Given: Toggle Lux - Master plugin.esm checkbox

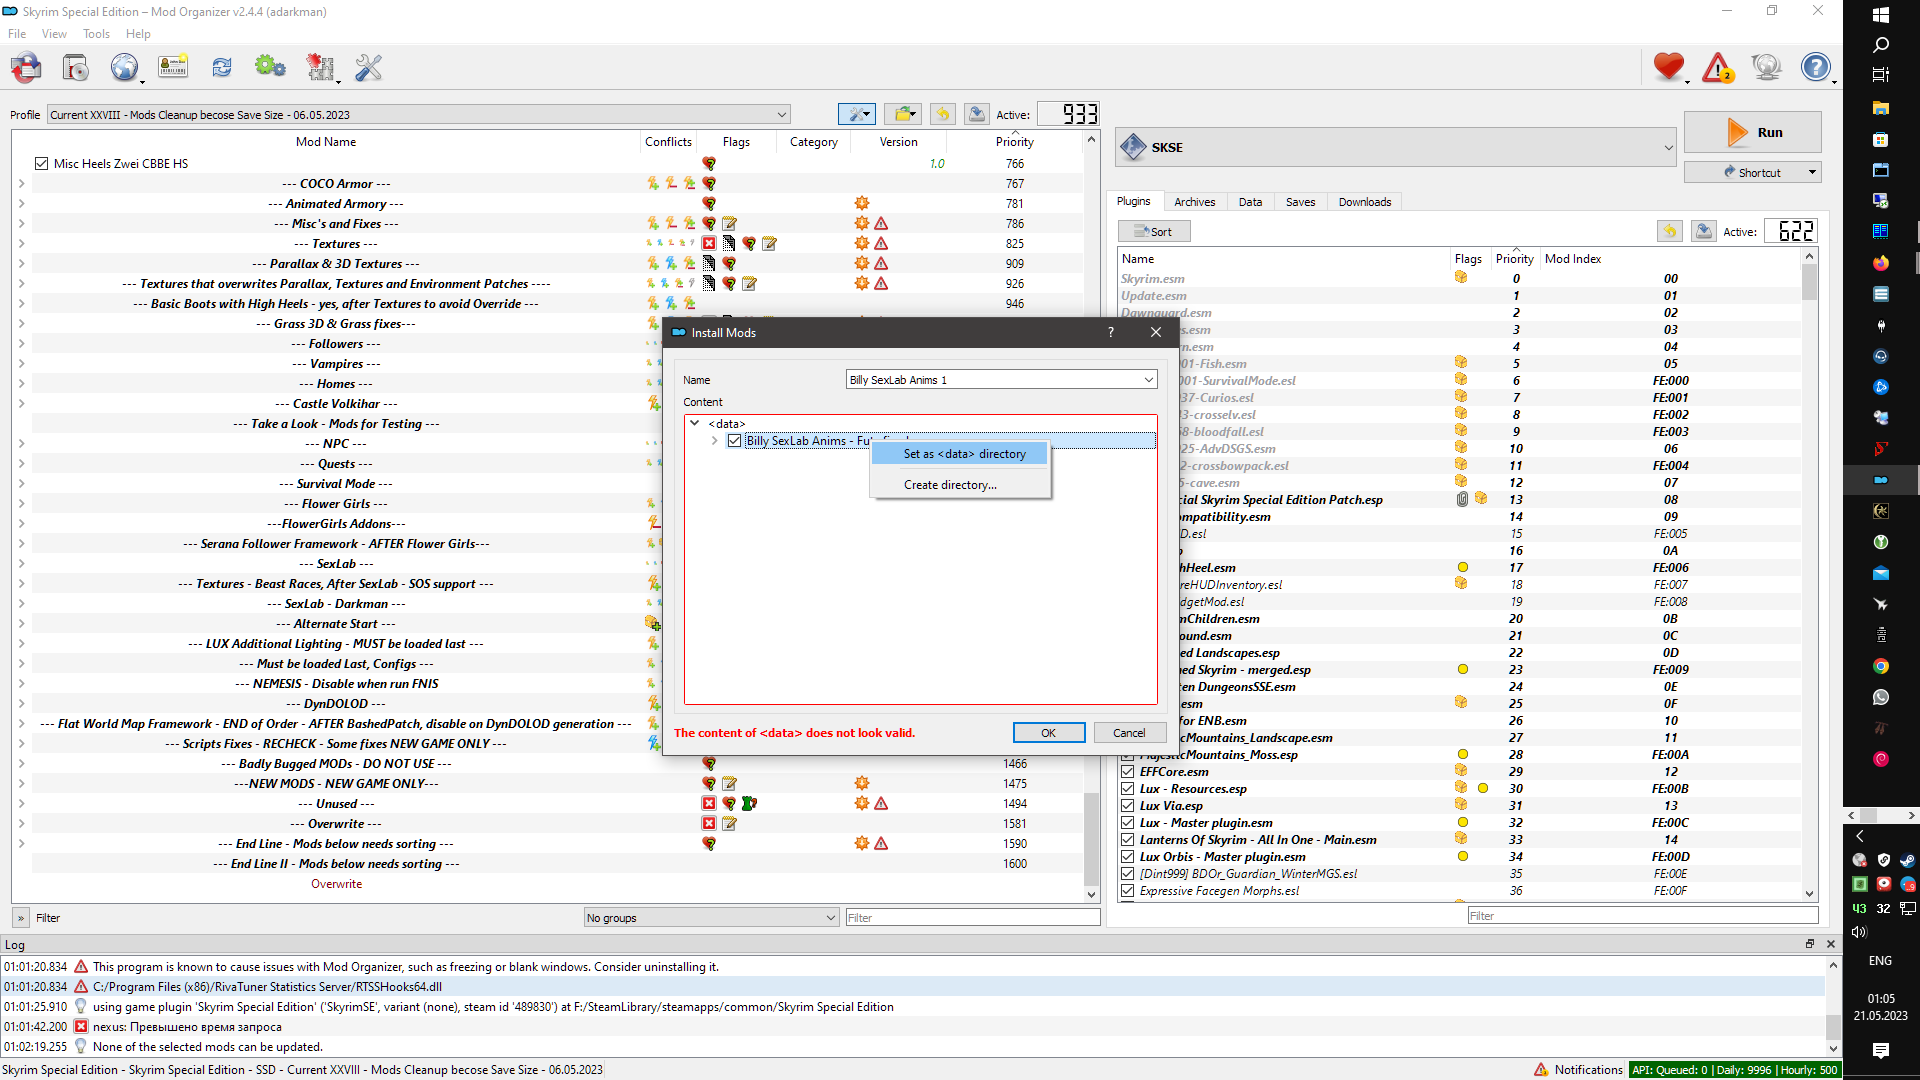Looking at the screenshot, I should (x=1127, y=823).
